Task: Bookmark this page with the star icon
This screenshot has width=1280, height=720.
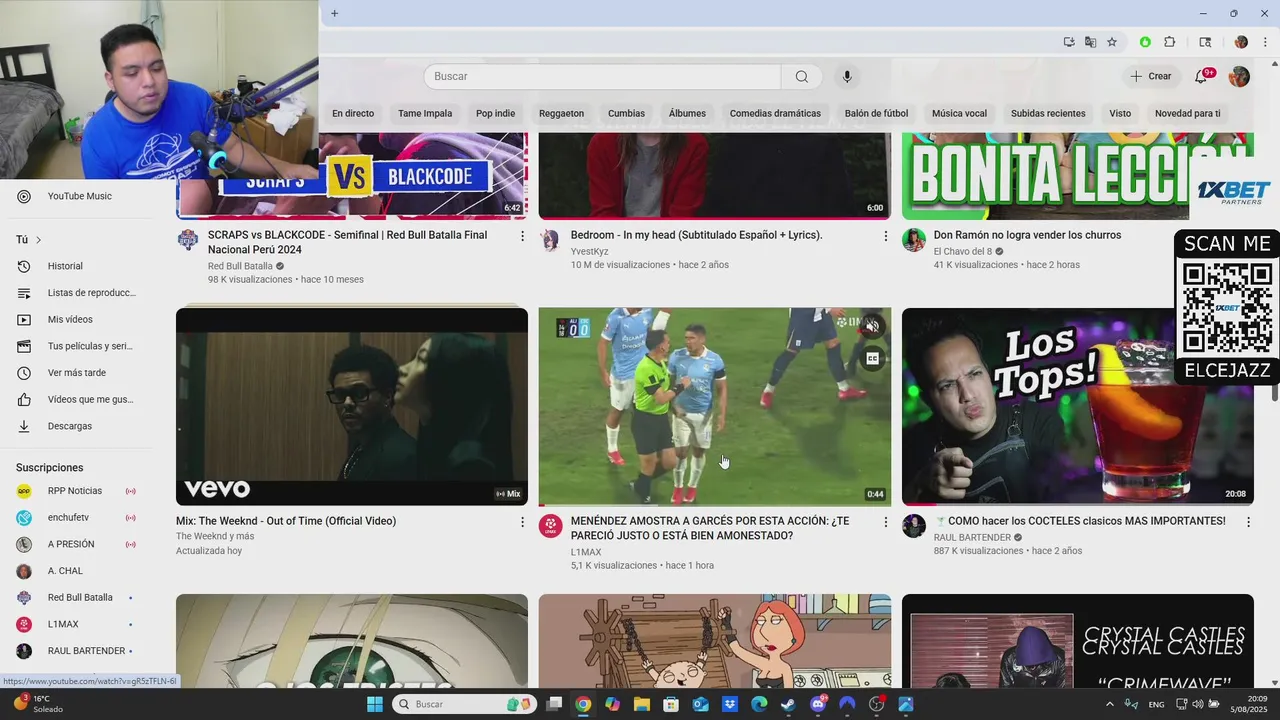Action: click(x=1112, y=42)
